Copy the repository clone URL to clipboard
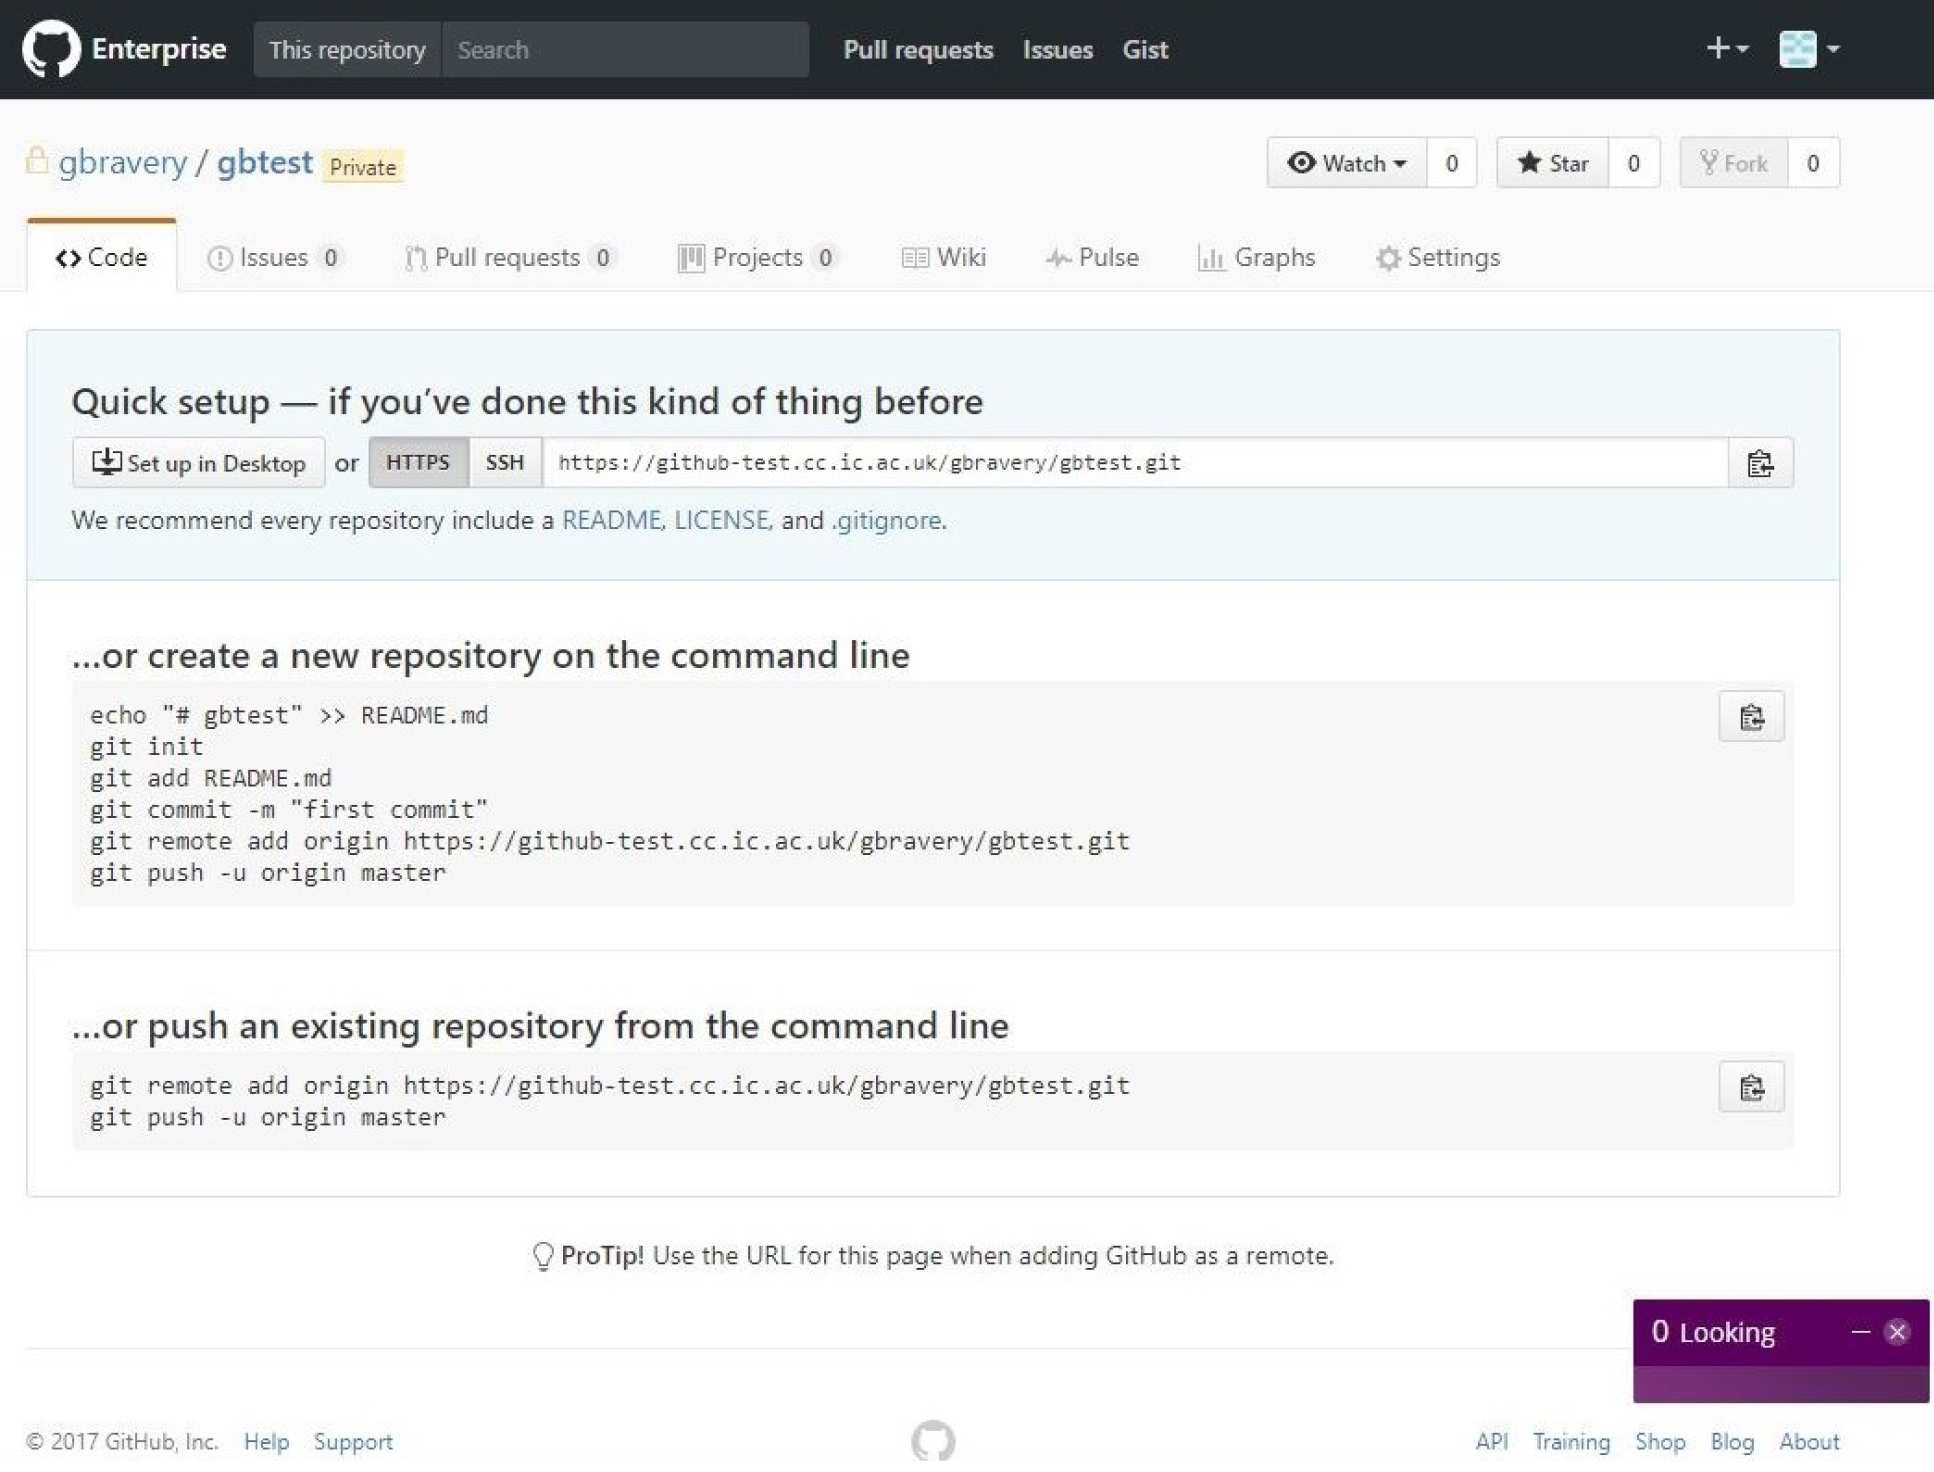 (1759, 463)
